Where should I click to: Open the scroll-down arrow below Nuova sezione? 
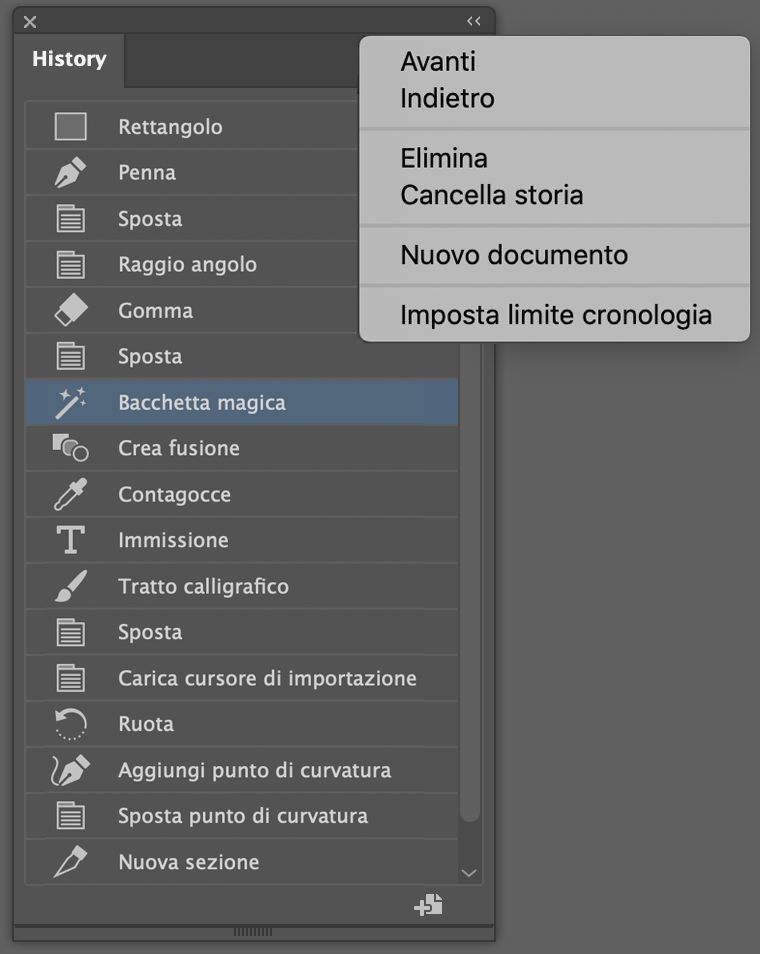(x=469, y=872)
